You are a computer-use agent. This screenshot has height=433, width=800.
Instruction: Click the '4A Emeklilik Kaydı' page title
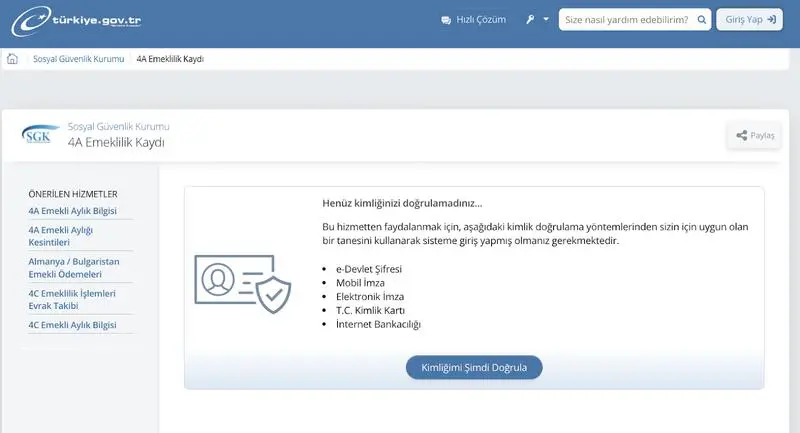116,142
